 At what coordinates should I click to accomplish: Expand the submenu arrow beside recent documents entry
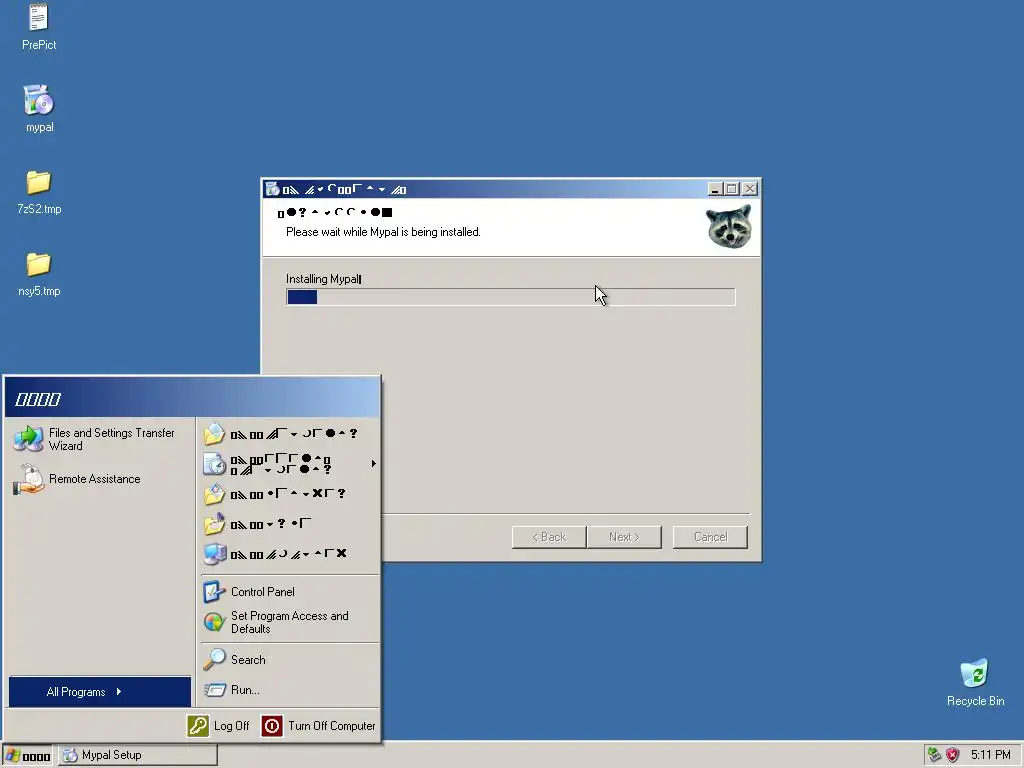374,464
